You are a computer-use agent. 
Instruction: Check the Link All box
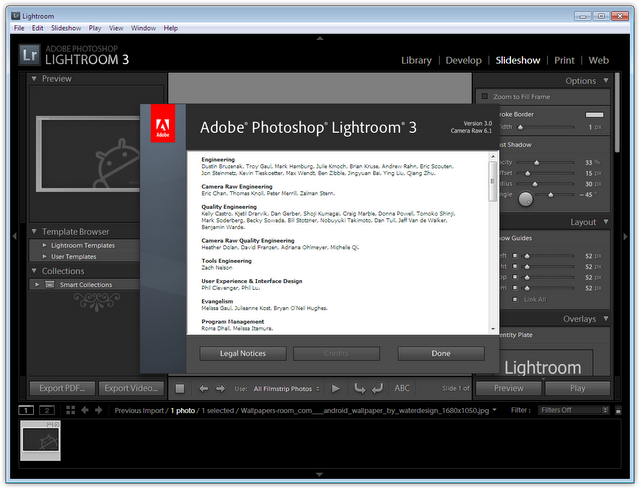tap(515, 299)
